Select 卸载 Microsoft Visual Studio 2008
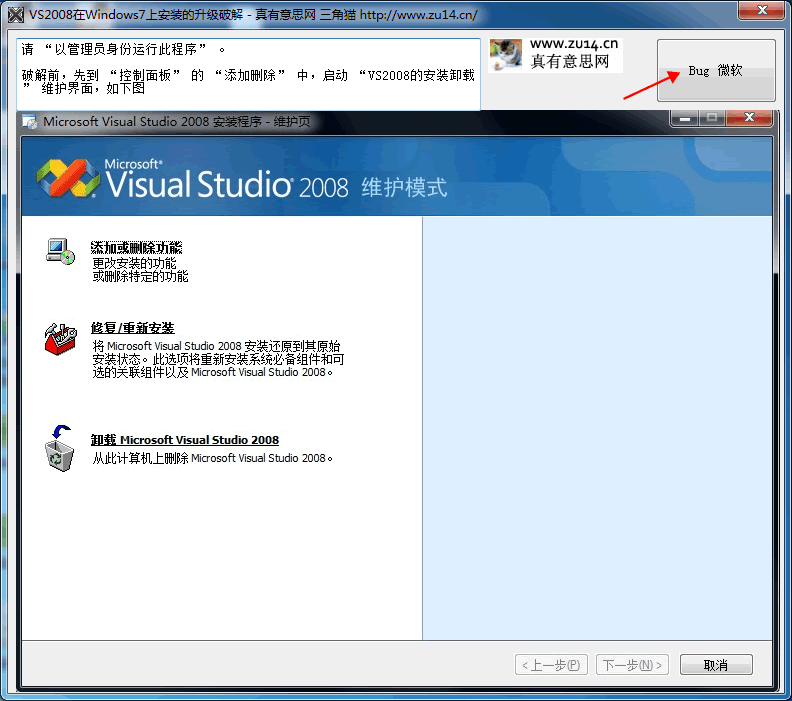 point(185,440)
